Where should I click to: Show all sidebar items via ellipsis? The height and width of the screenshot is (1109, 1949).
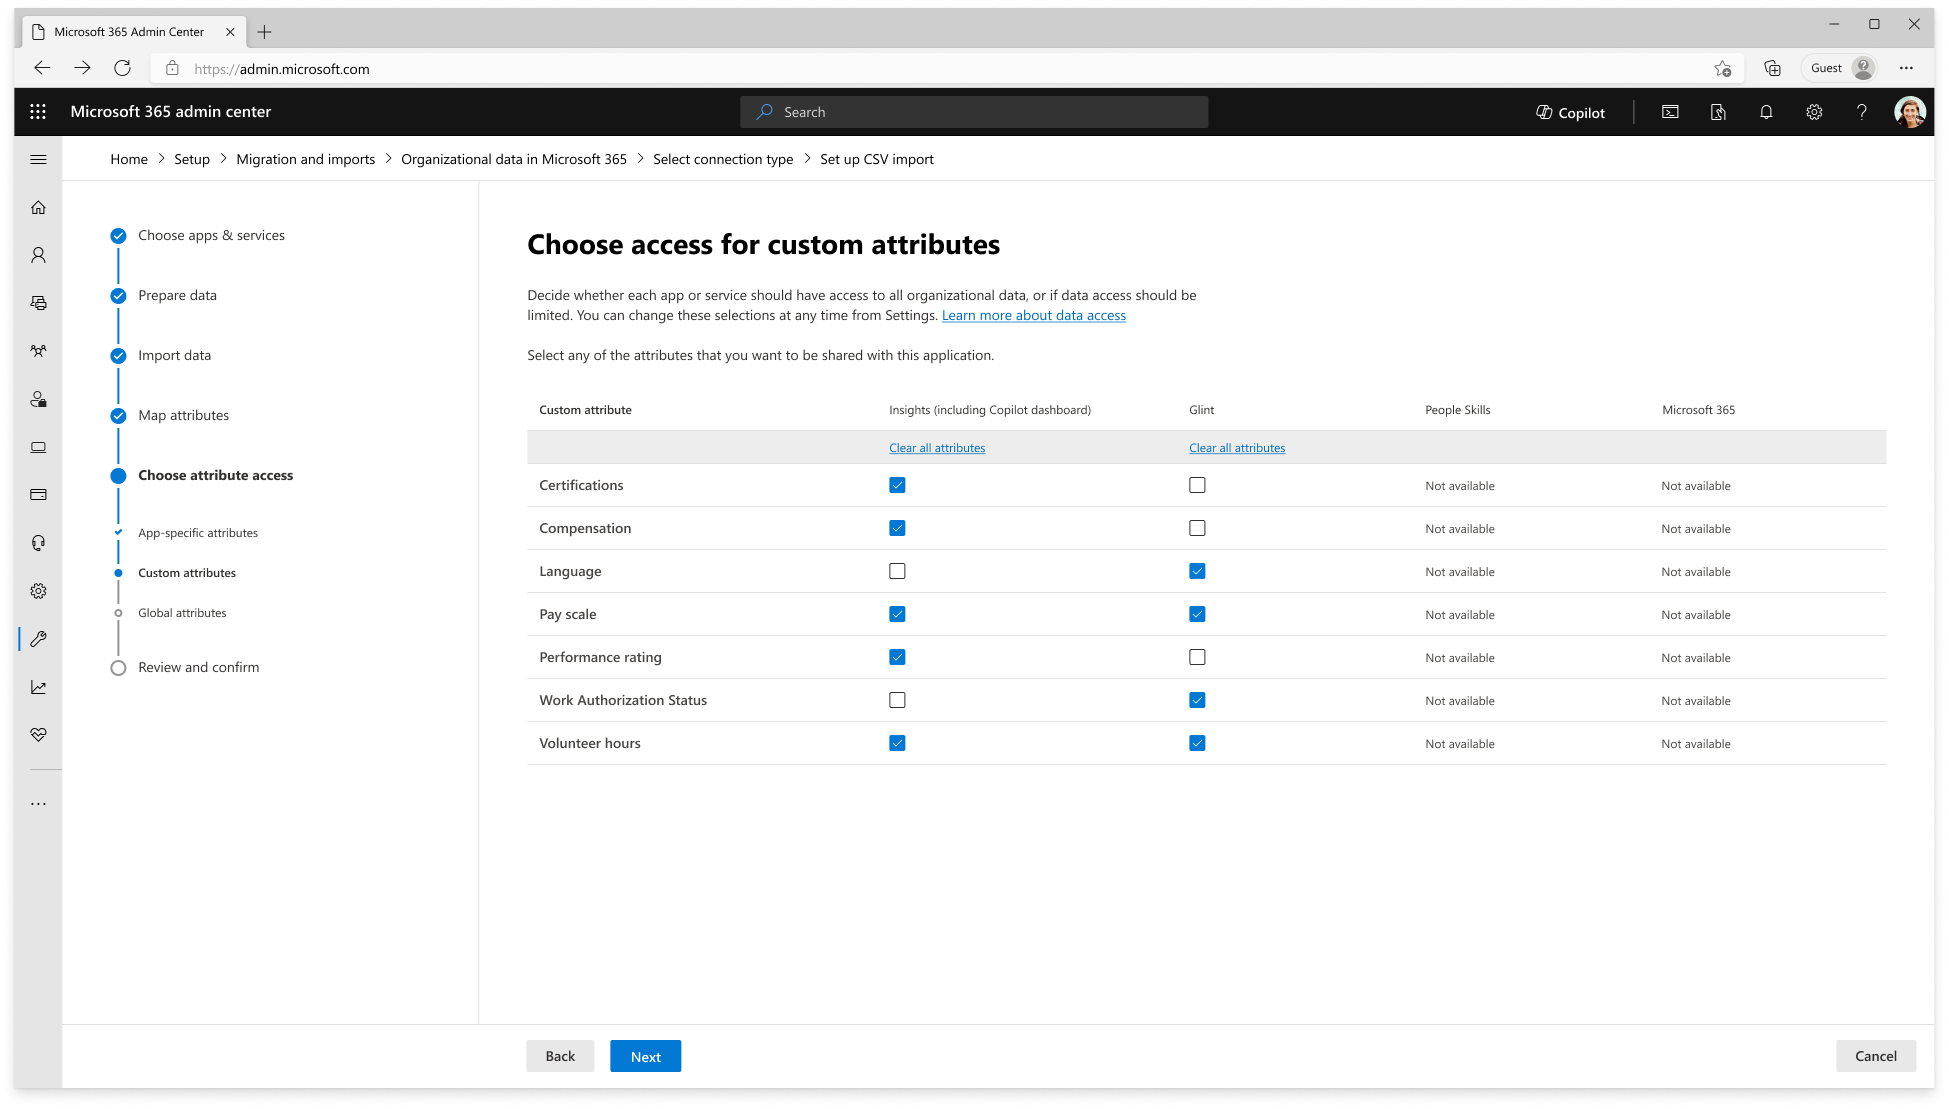pos(38,804)
